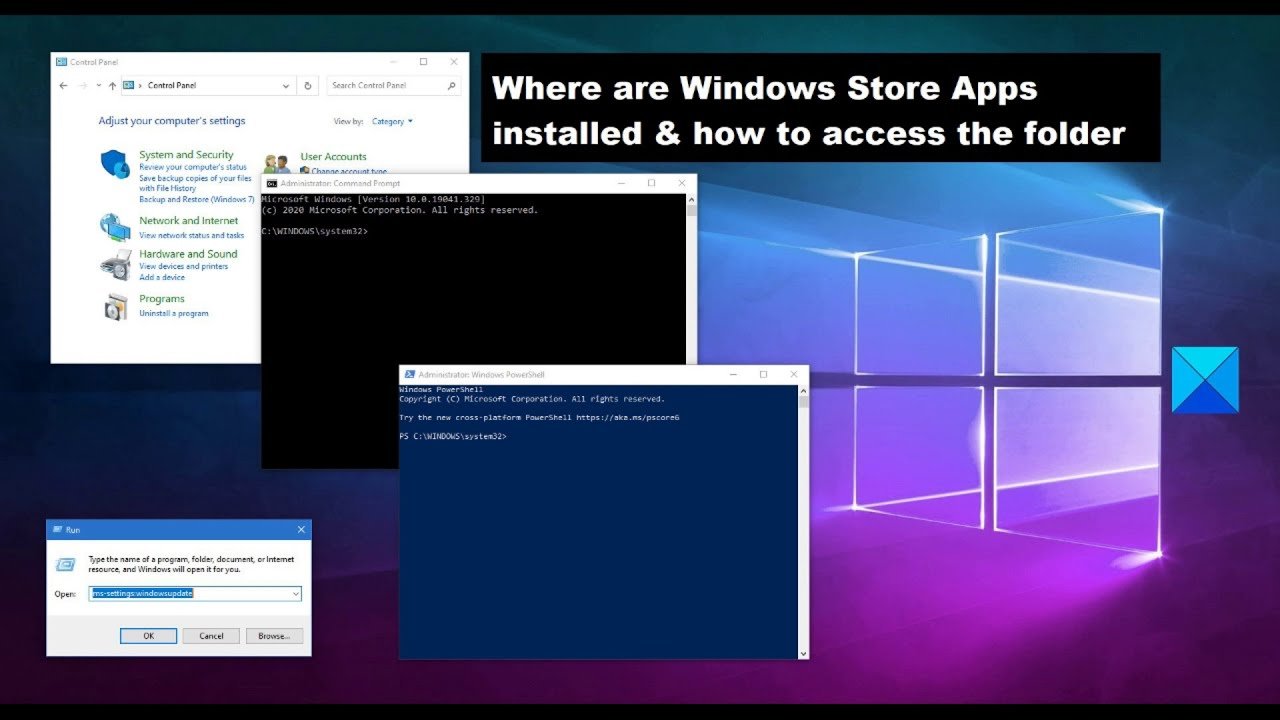Viewport: 1280px width, 720px height.
Task: Click the Network and Internet globe icon
Action: tap(115, 227)
